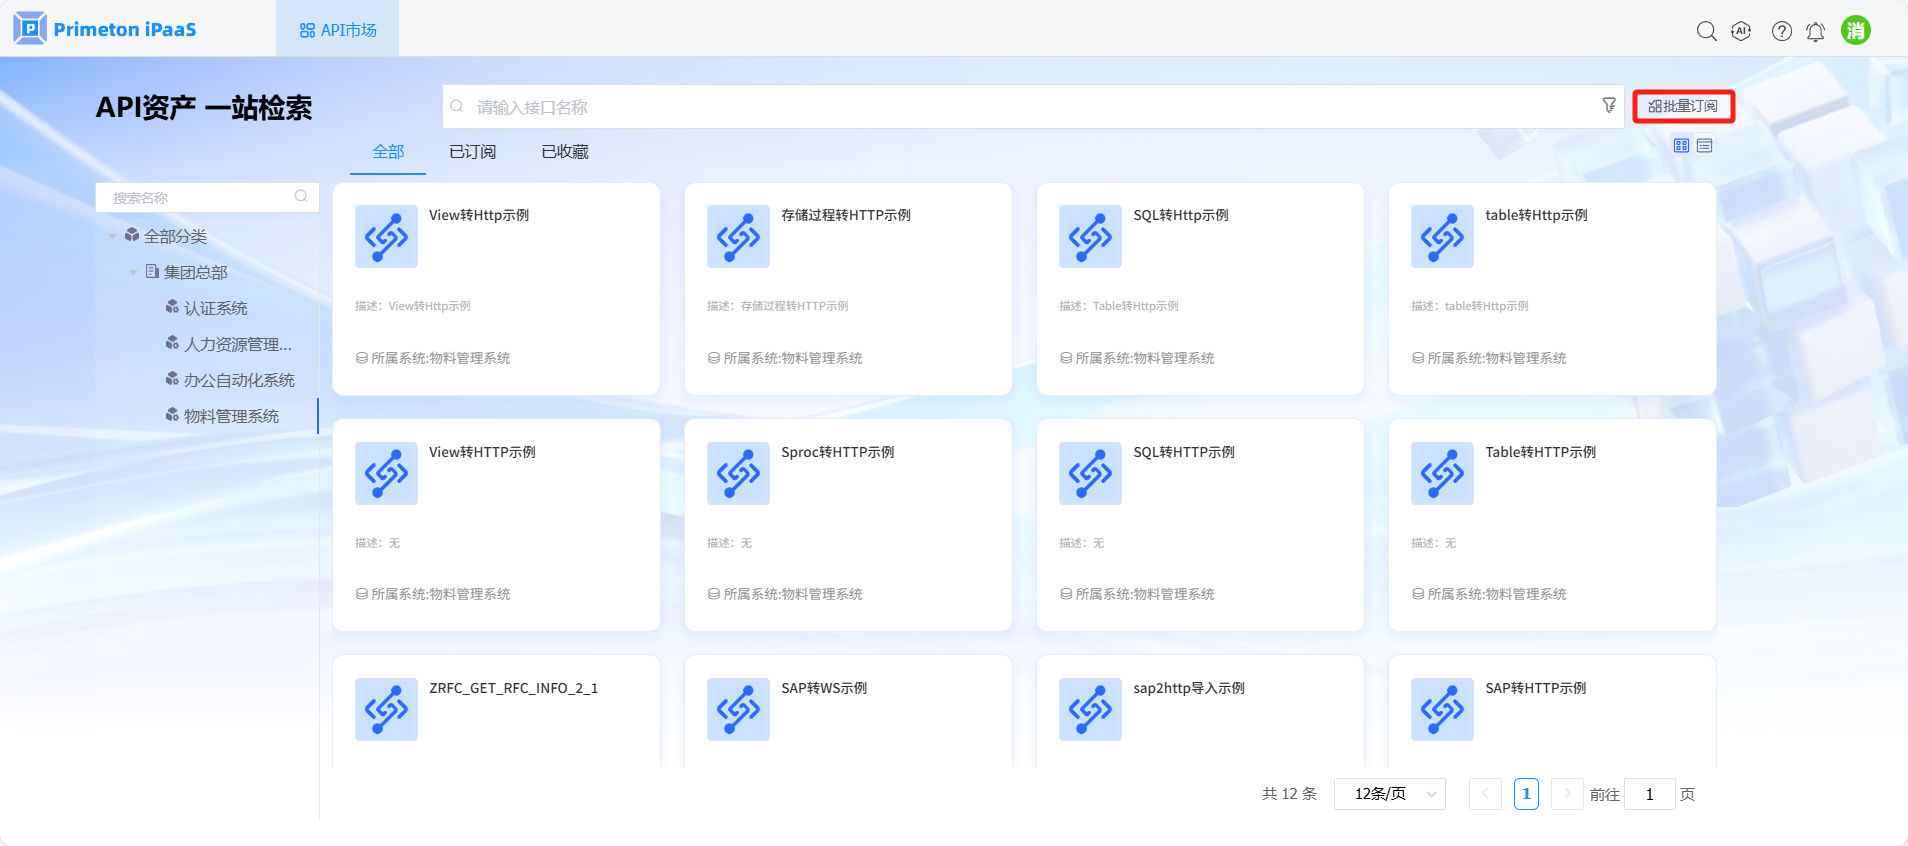The image size is (1908, 846).
Task: Collapse the 全部分类 tree node
Action: 112,236
